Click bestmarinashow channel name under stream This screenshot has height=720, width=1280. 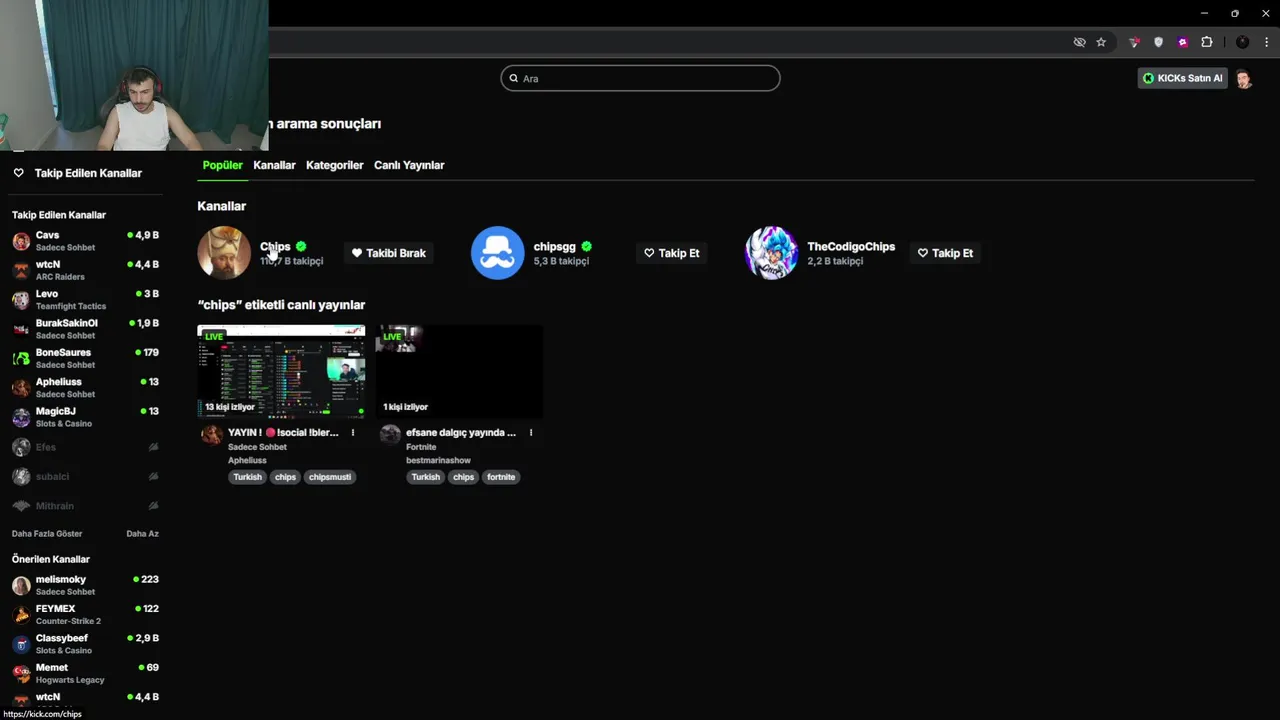click(x=438, y=460)
